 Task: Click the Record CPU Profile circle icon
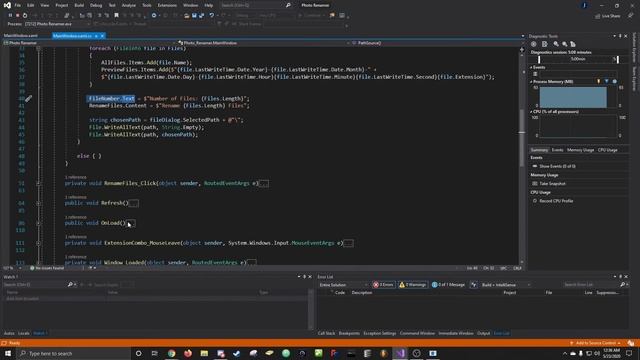point(535,201)
